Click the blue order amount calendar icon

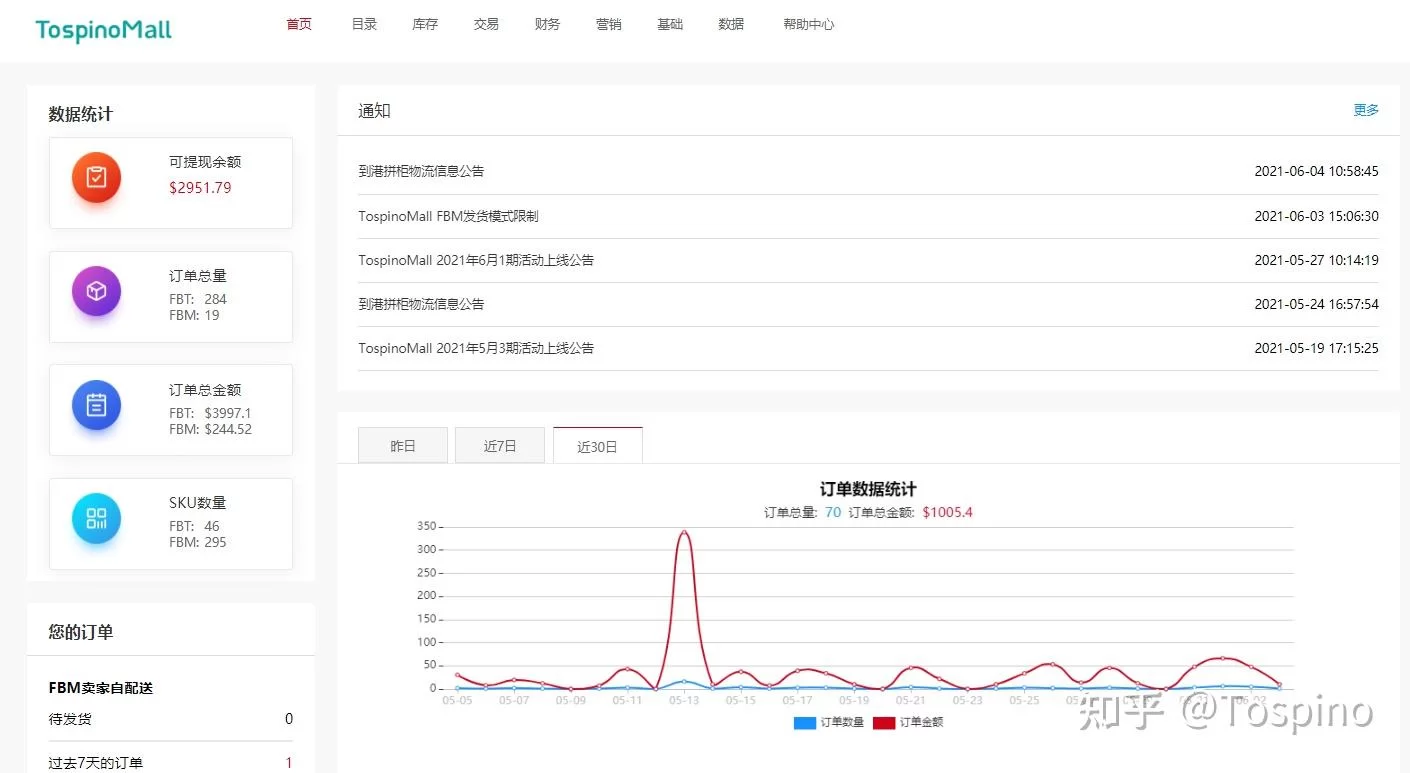96,405
